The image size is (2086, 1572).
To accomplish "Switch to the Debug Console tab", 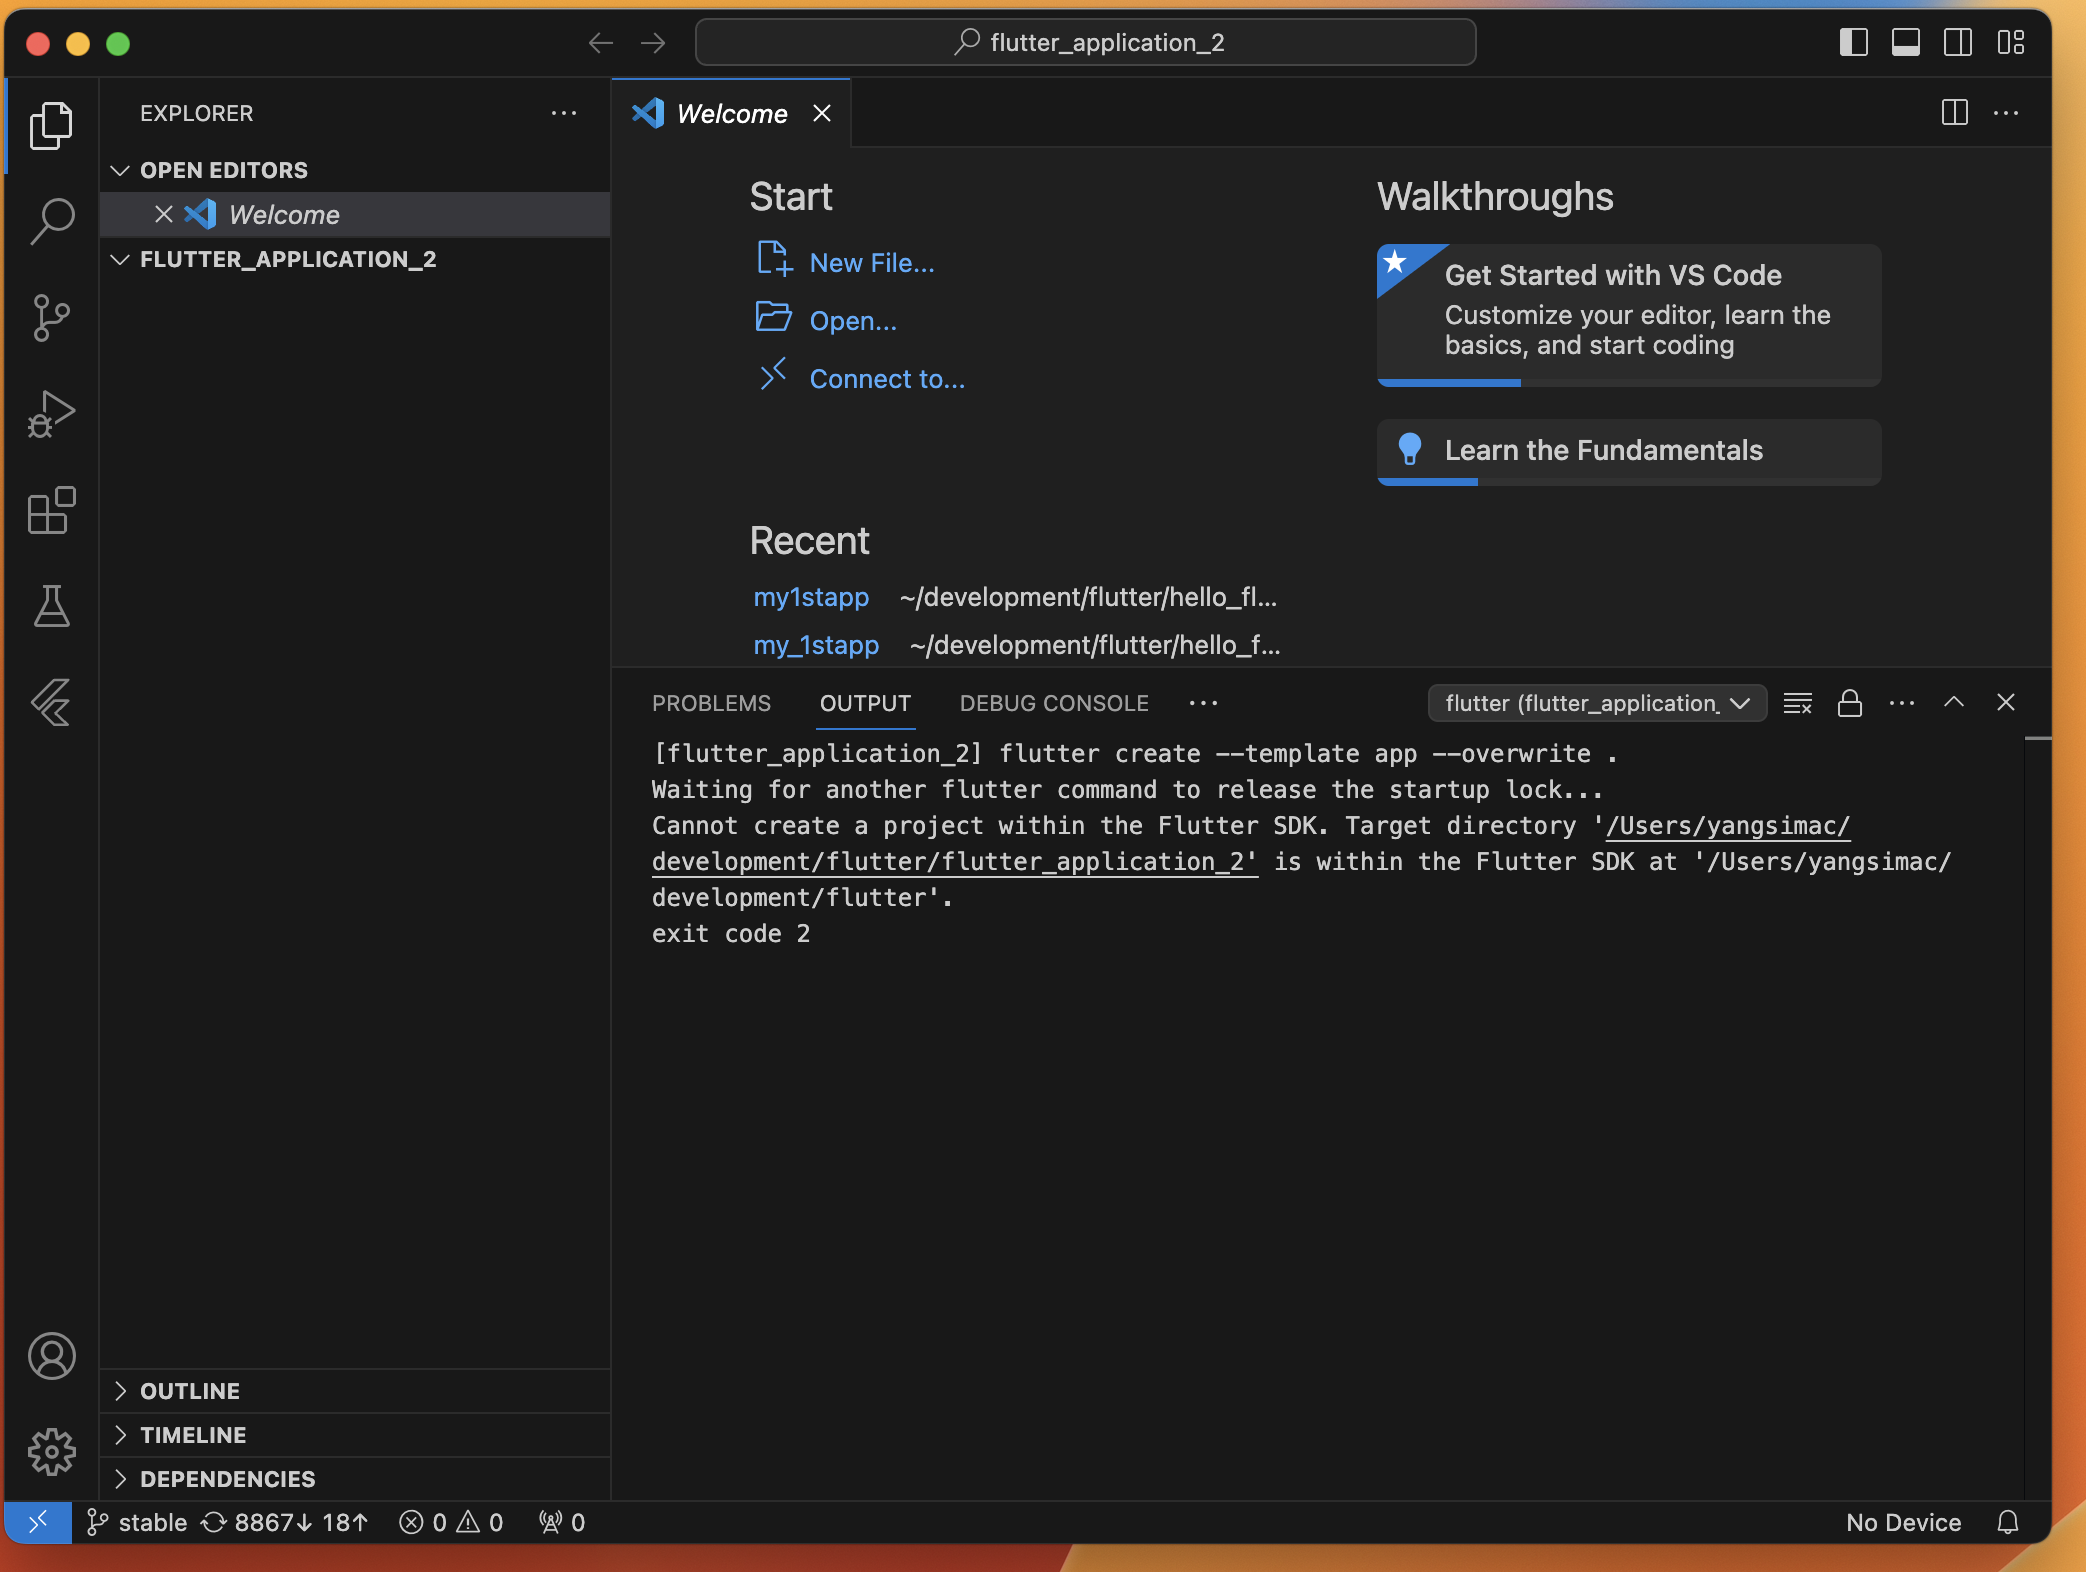I will [1054, 703].
